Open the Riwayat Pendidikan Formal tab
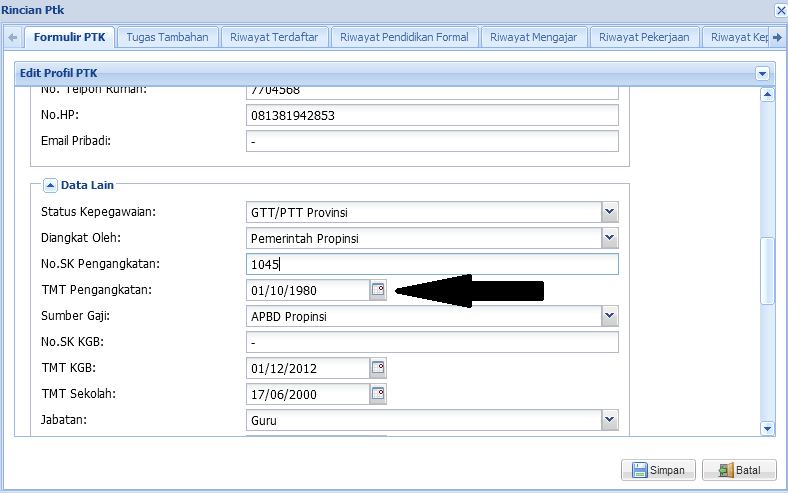 point(404,37)
